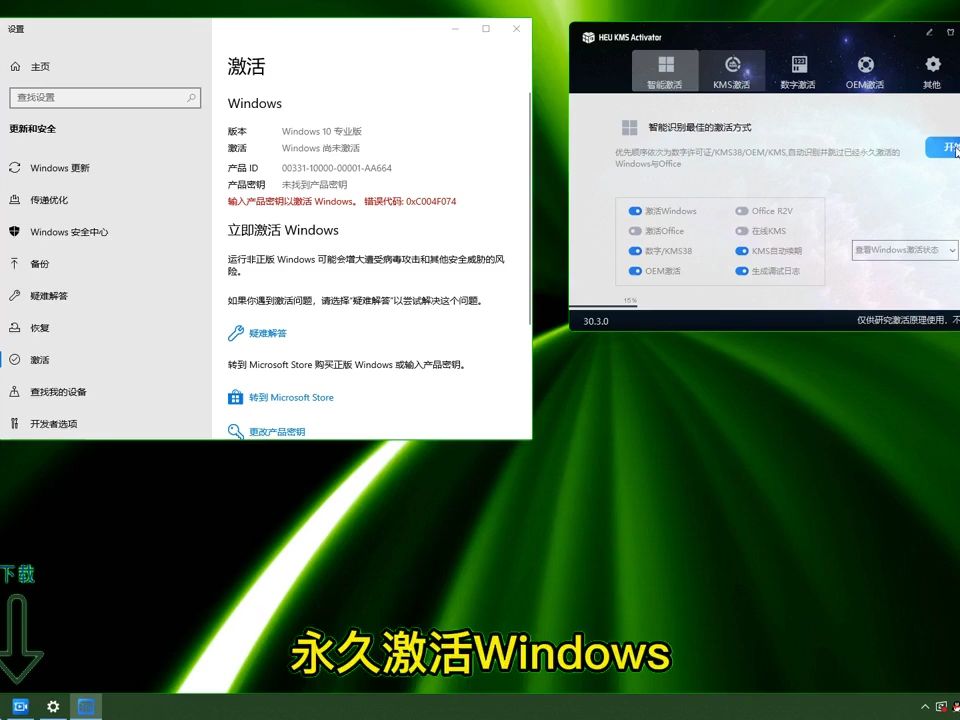This screenshot has height=720, width=960.
Task: Click the 更改产品密钥 link
Action: click(x=277, y=432)
